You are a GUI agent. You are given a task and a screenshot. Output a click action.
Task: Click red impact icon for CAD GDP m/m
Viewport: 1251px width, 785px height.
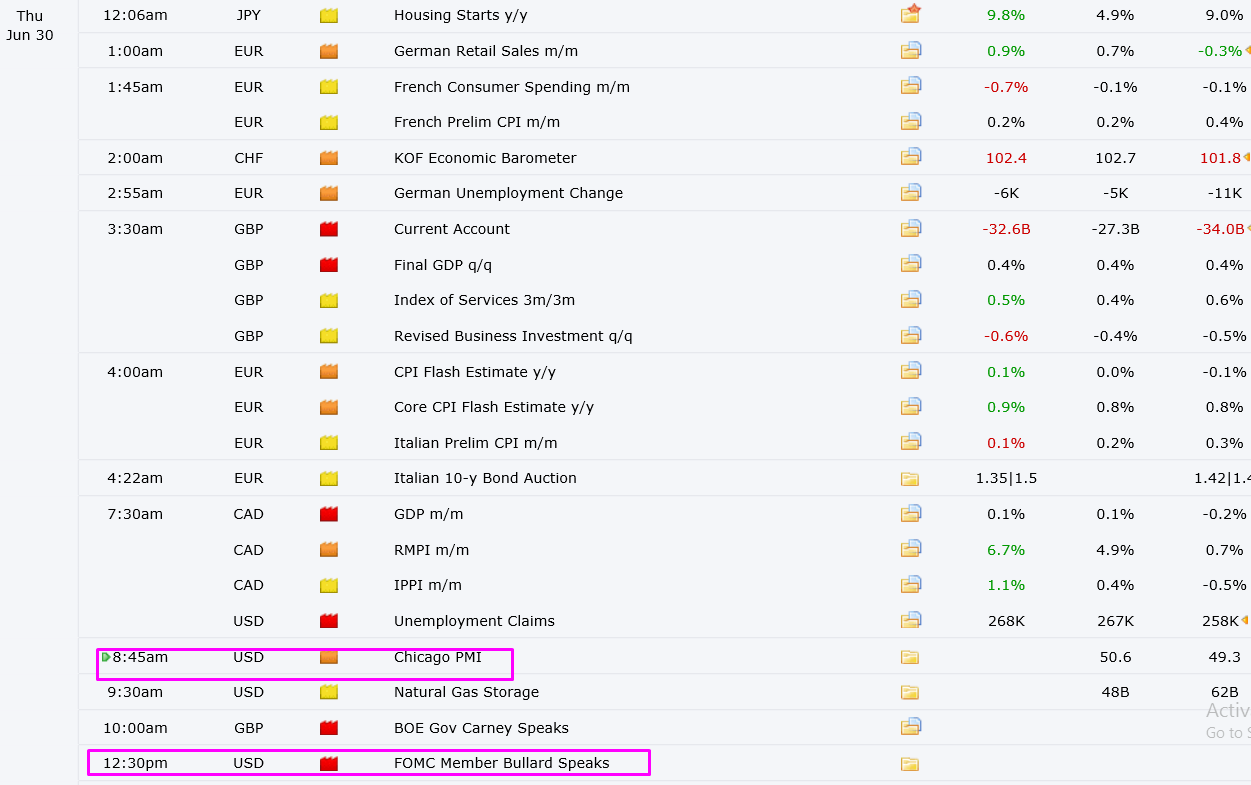point(329,514)
